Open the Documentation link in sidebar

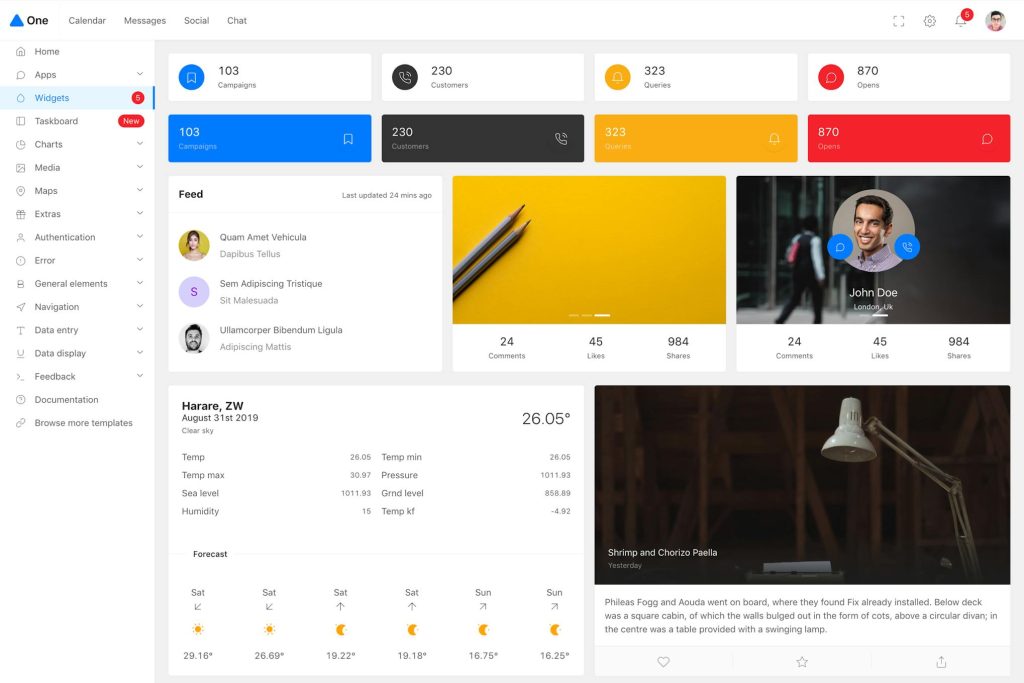pos(66,400)
